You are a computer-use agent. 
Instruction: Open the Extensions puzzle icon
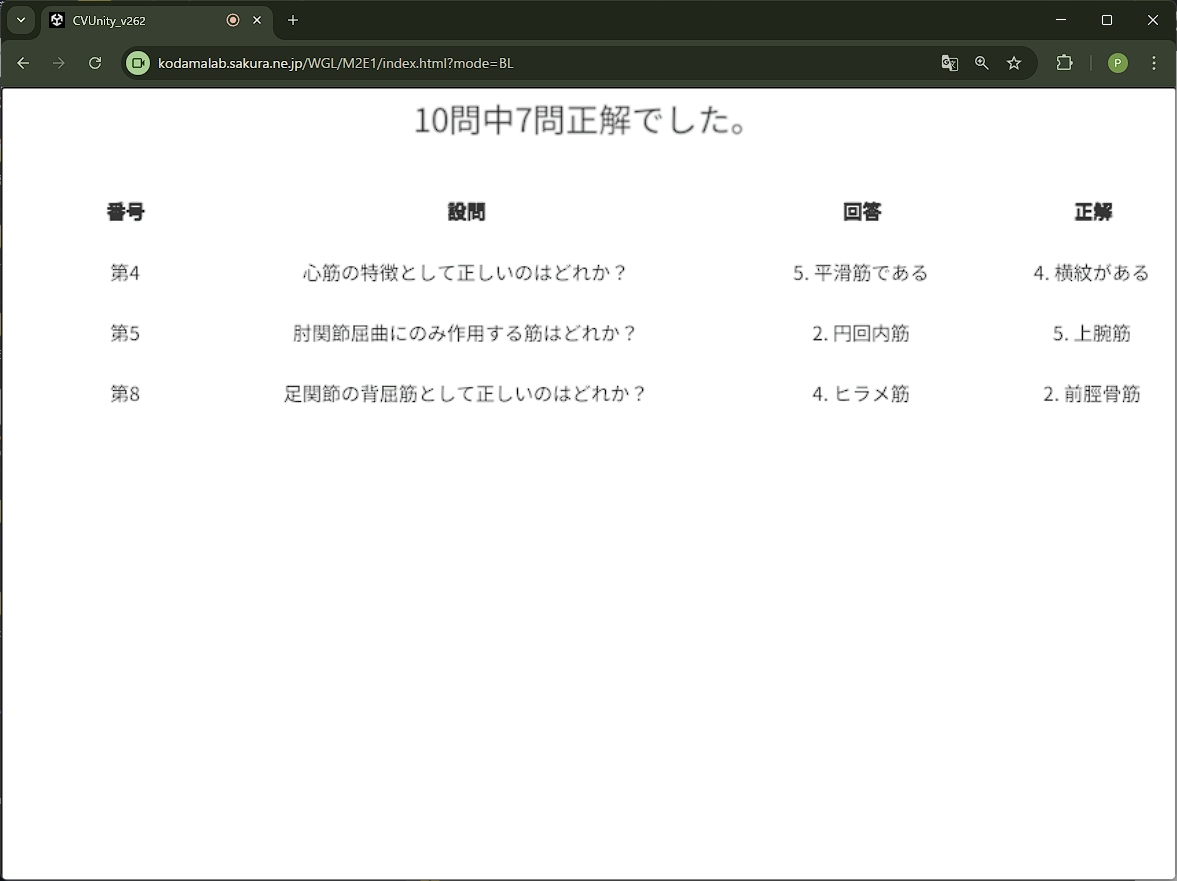(1064, 63)
